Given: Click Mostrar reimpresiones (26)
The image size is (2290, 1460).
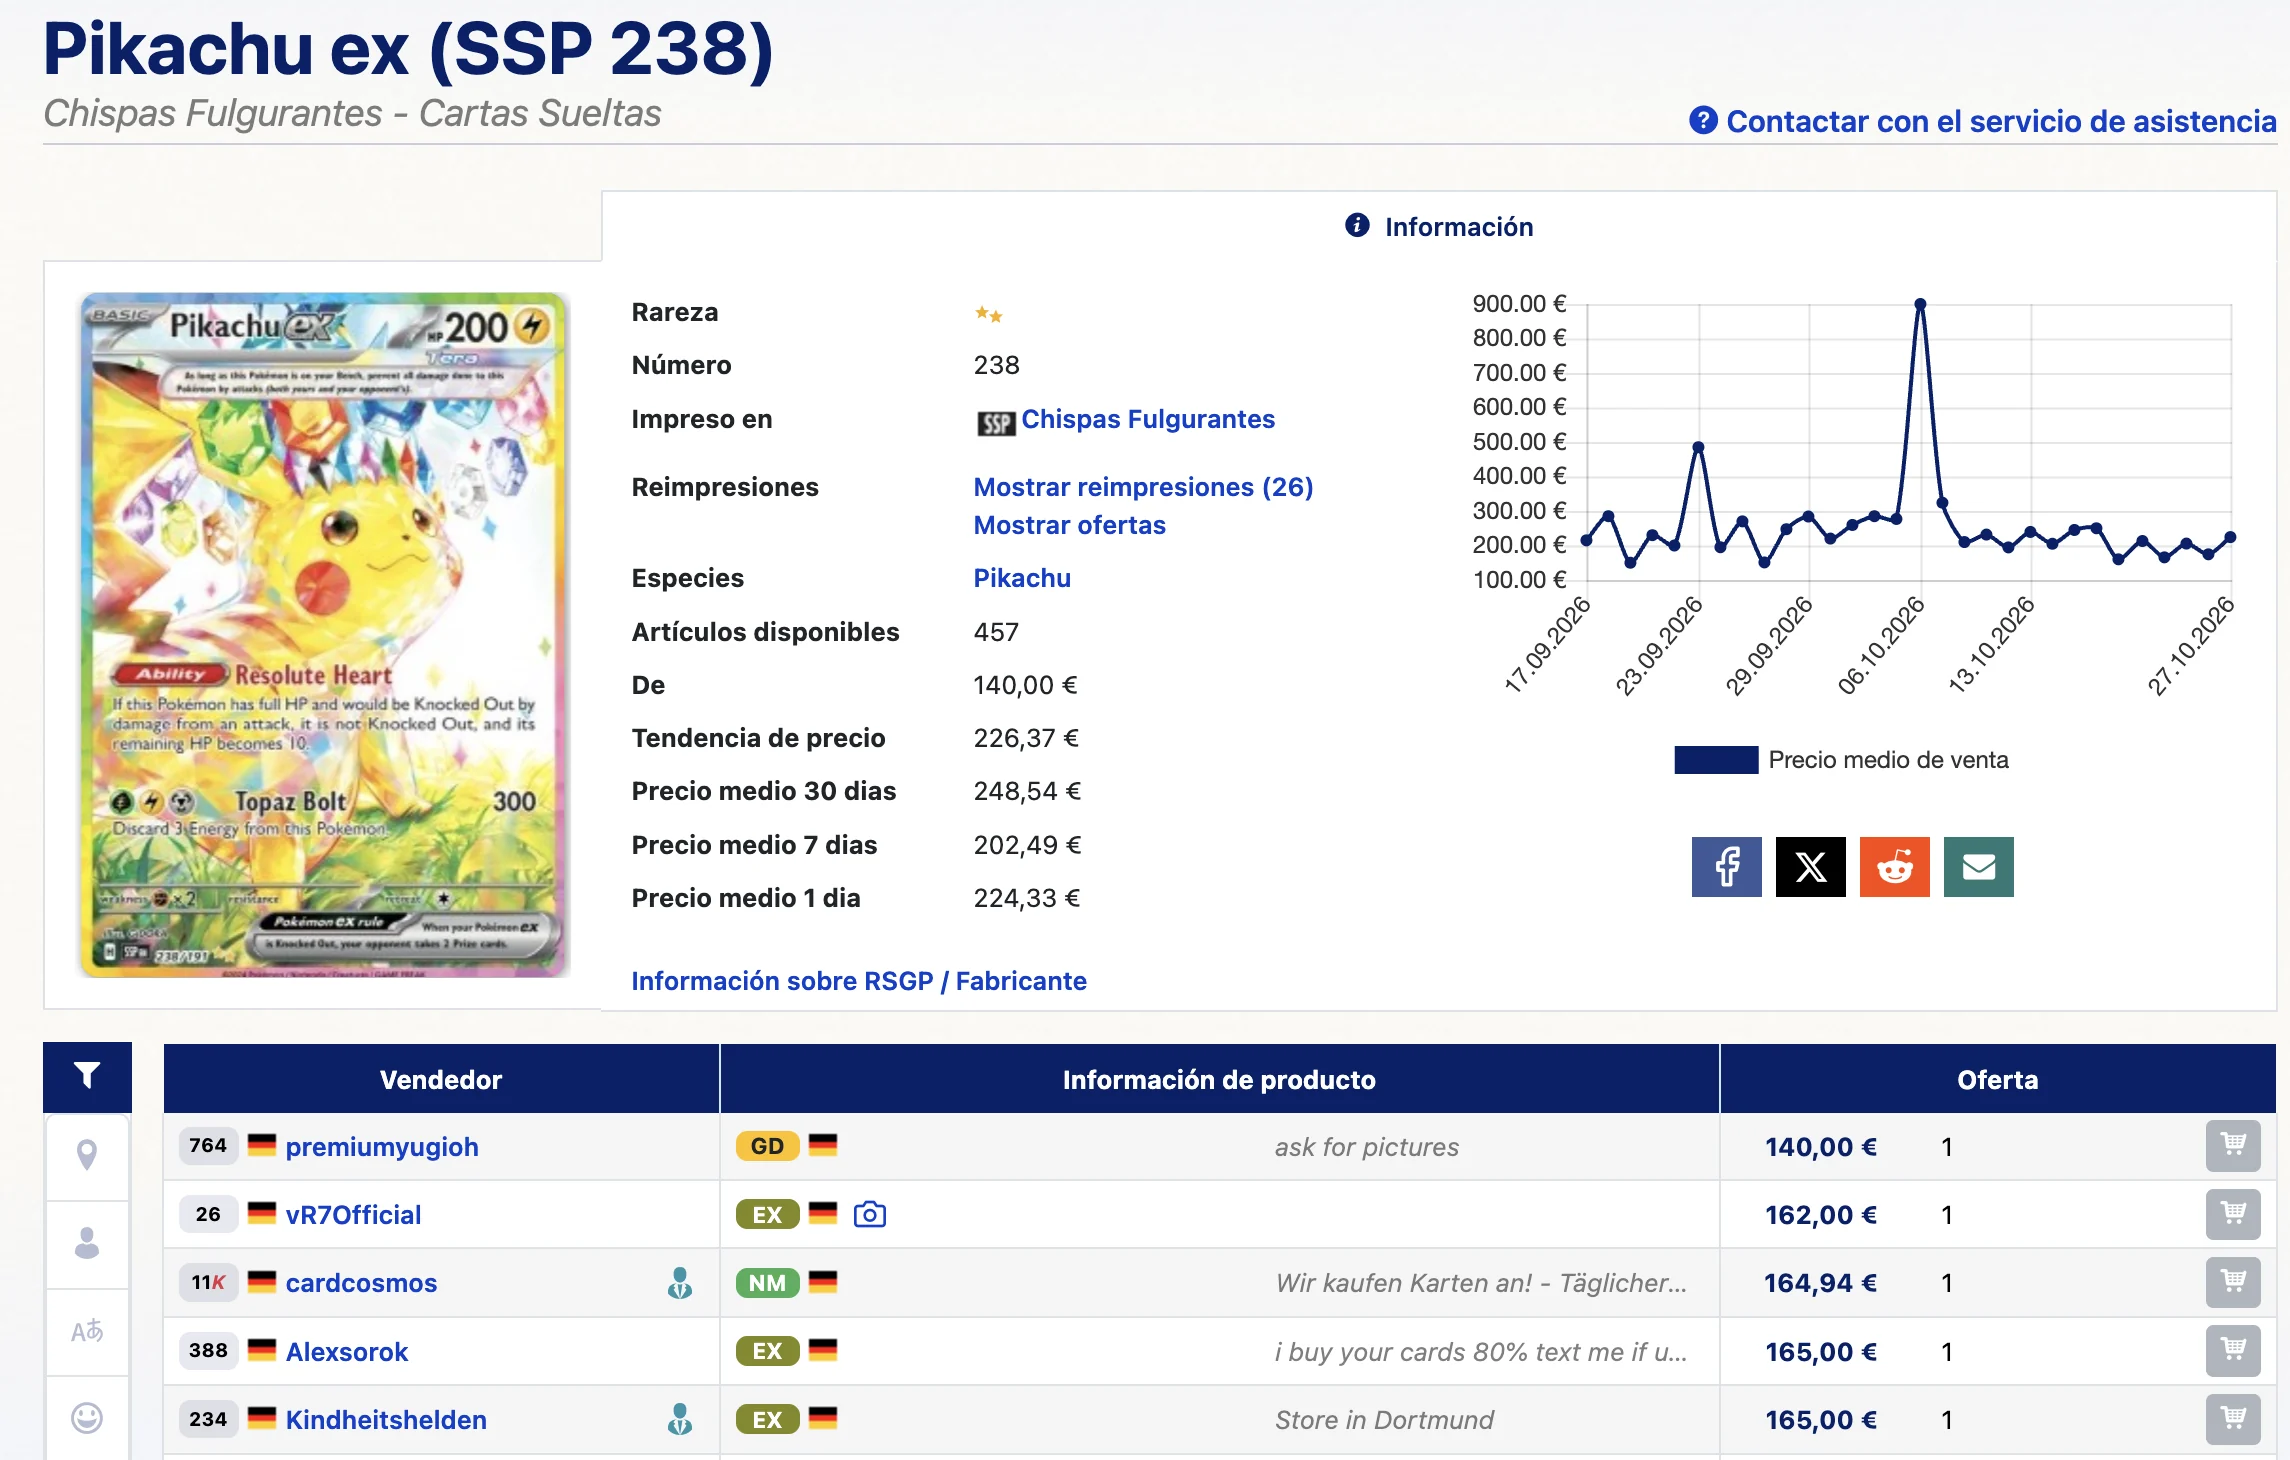Looking at the screenshot, I should pos(1143,487).
